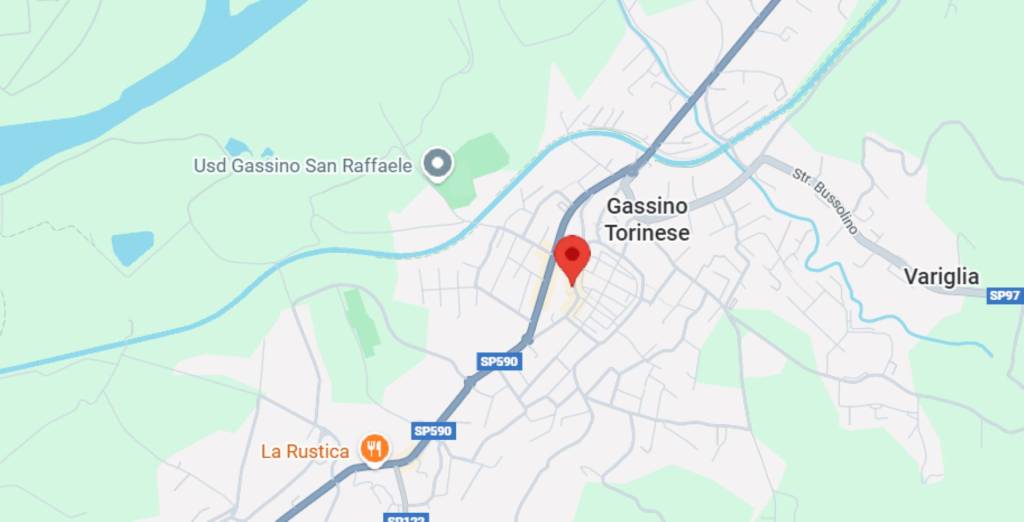Open the Usd Gassino San Raffaele text label

[302, 166]
